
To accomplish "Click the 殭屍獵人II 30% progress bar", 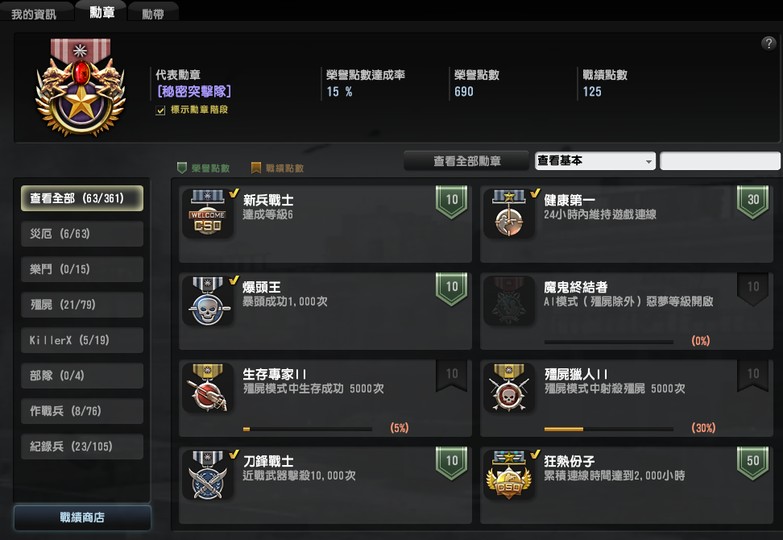I will (x=609, y=429).
